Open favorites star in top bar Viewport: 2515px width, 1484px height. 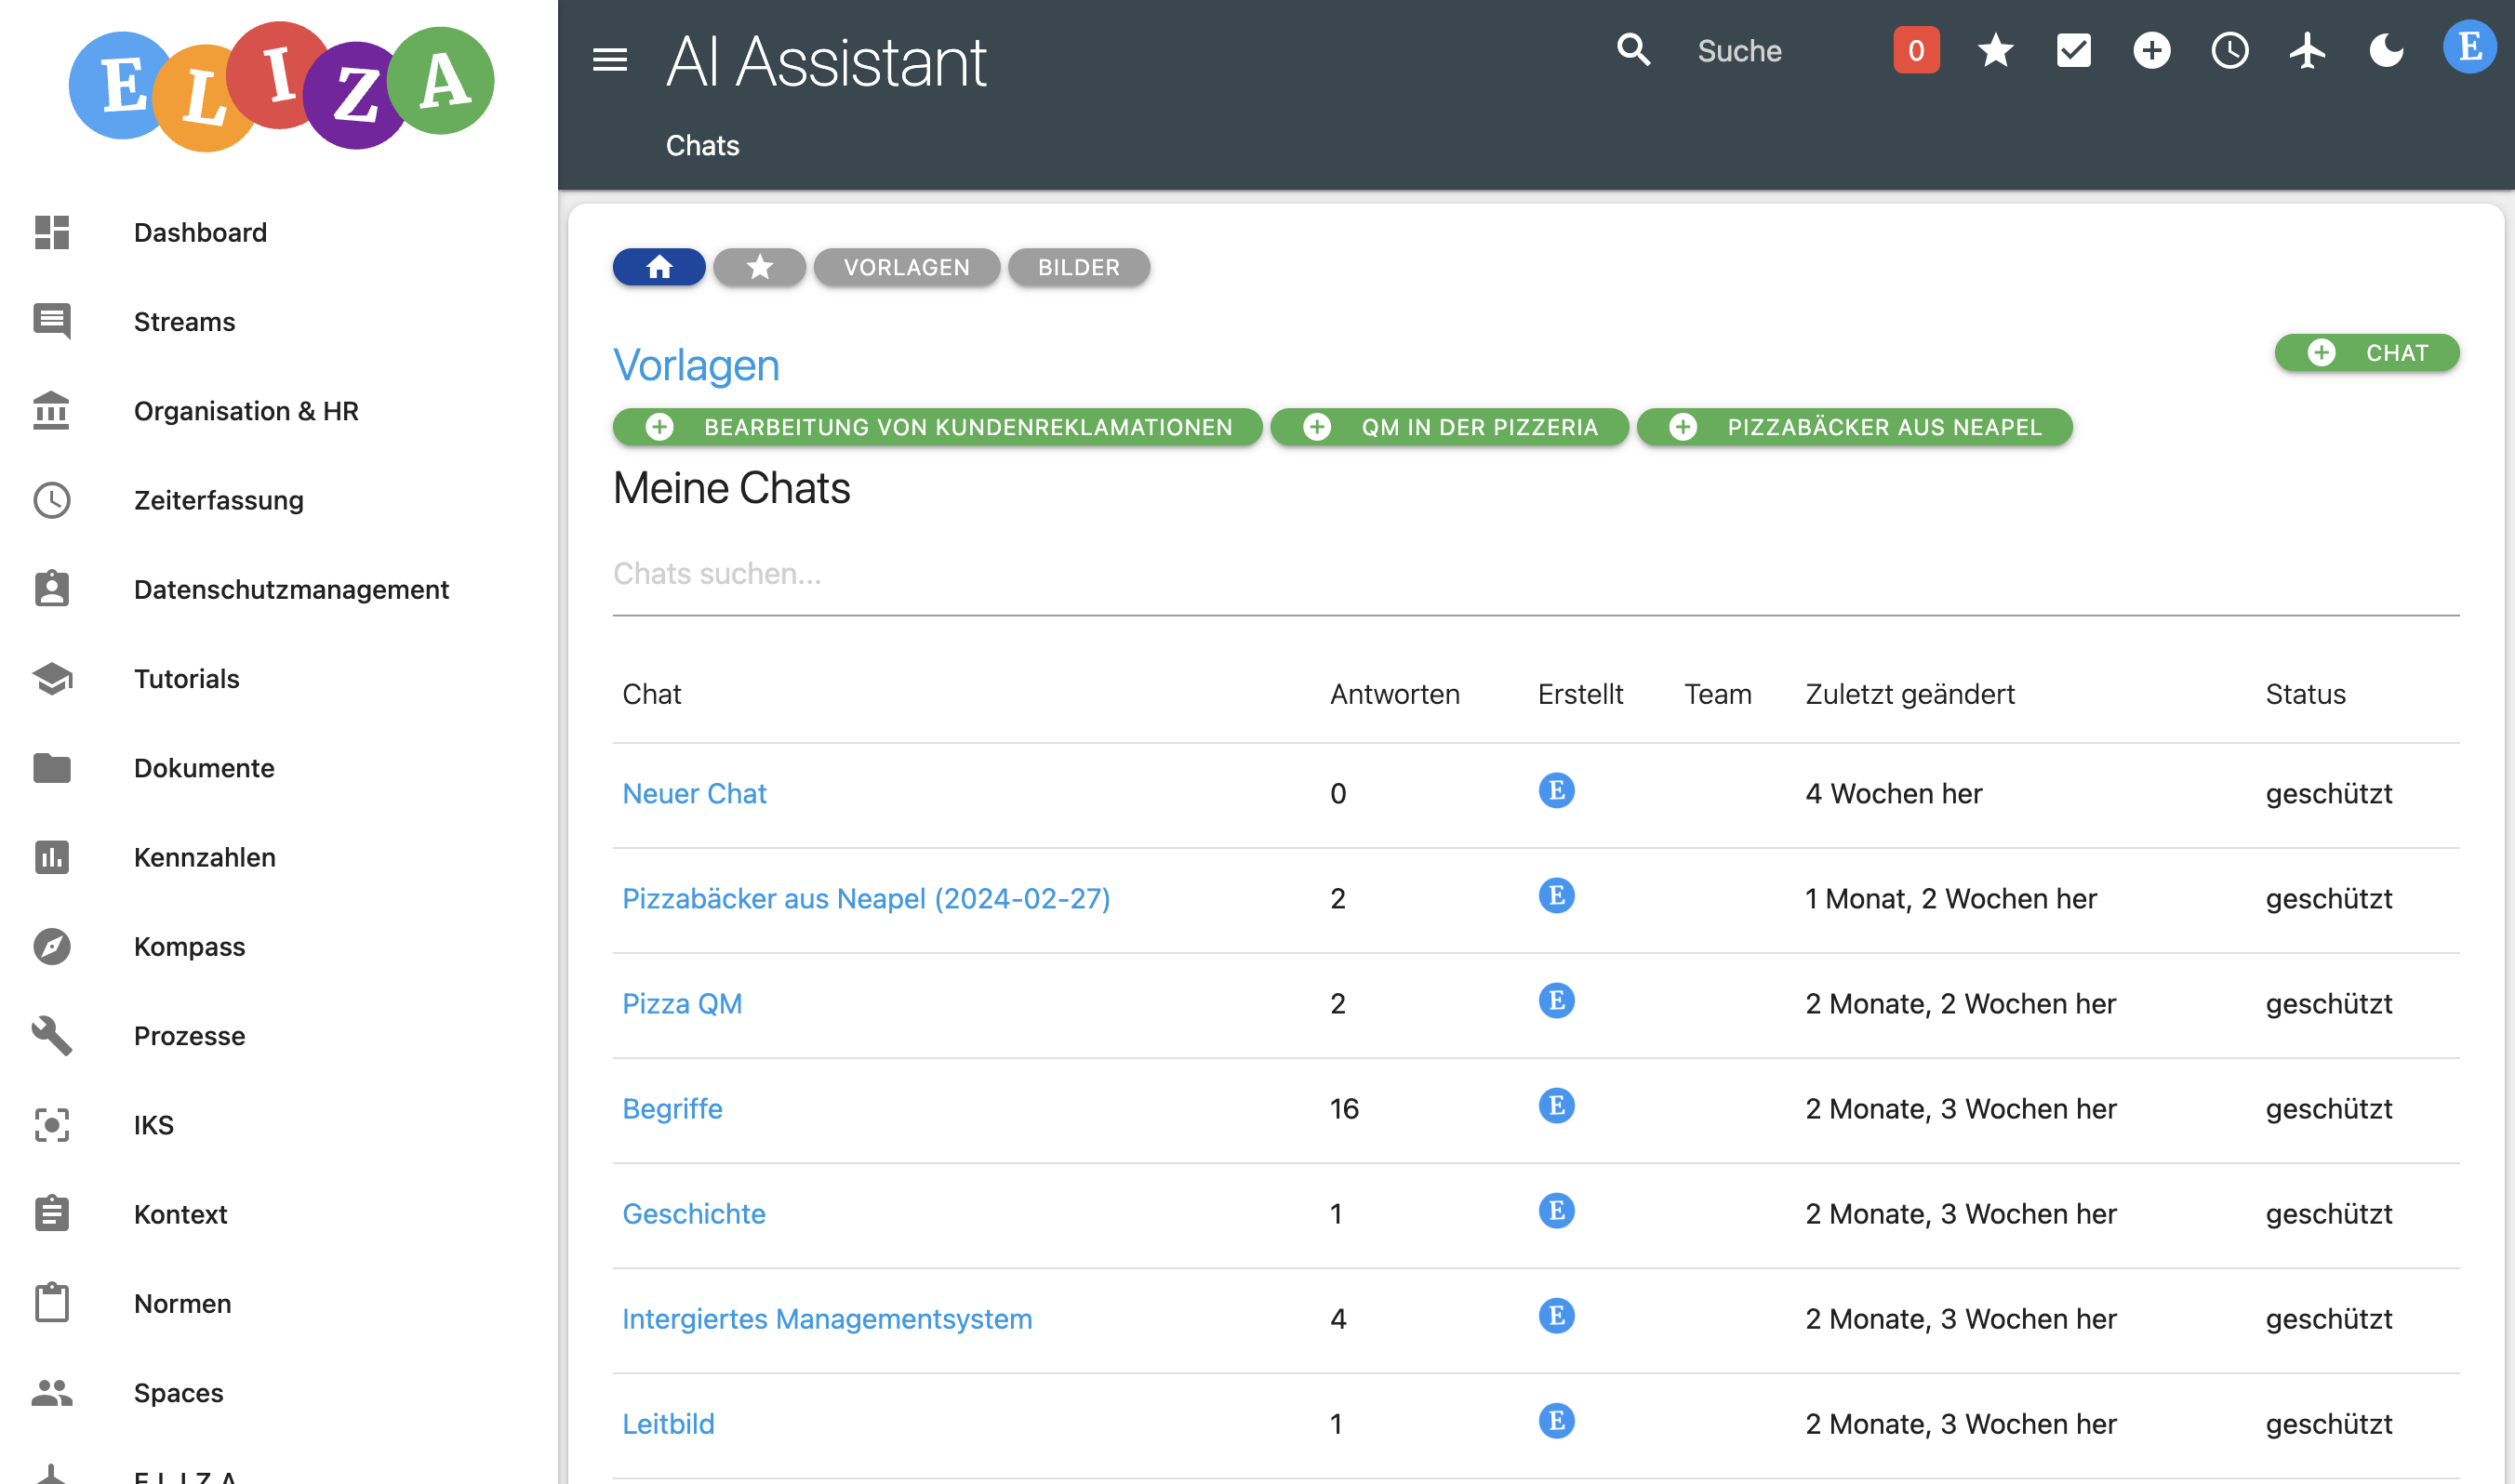point(1994,50)
